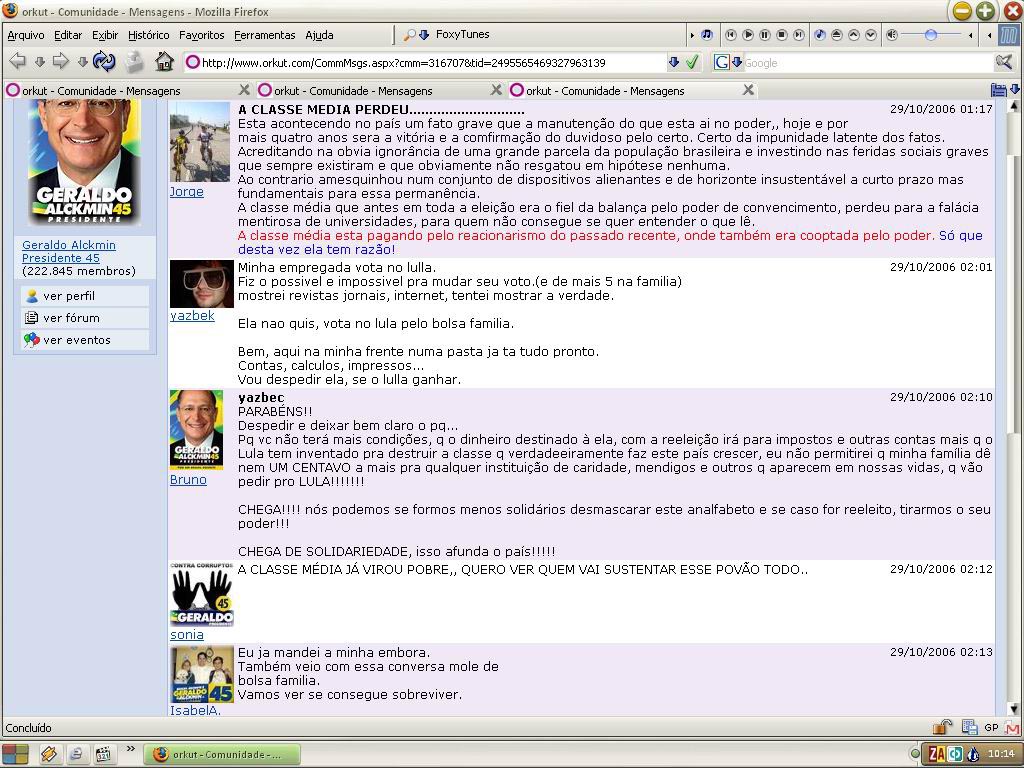This screenshot has width=1024, height=768.
Task: Click the greyed-out Stop loading icon
Action: click(135, 61)
